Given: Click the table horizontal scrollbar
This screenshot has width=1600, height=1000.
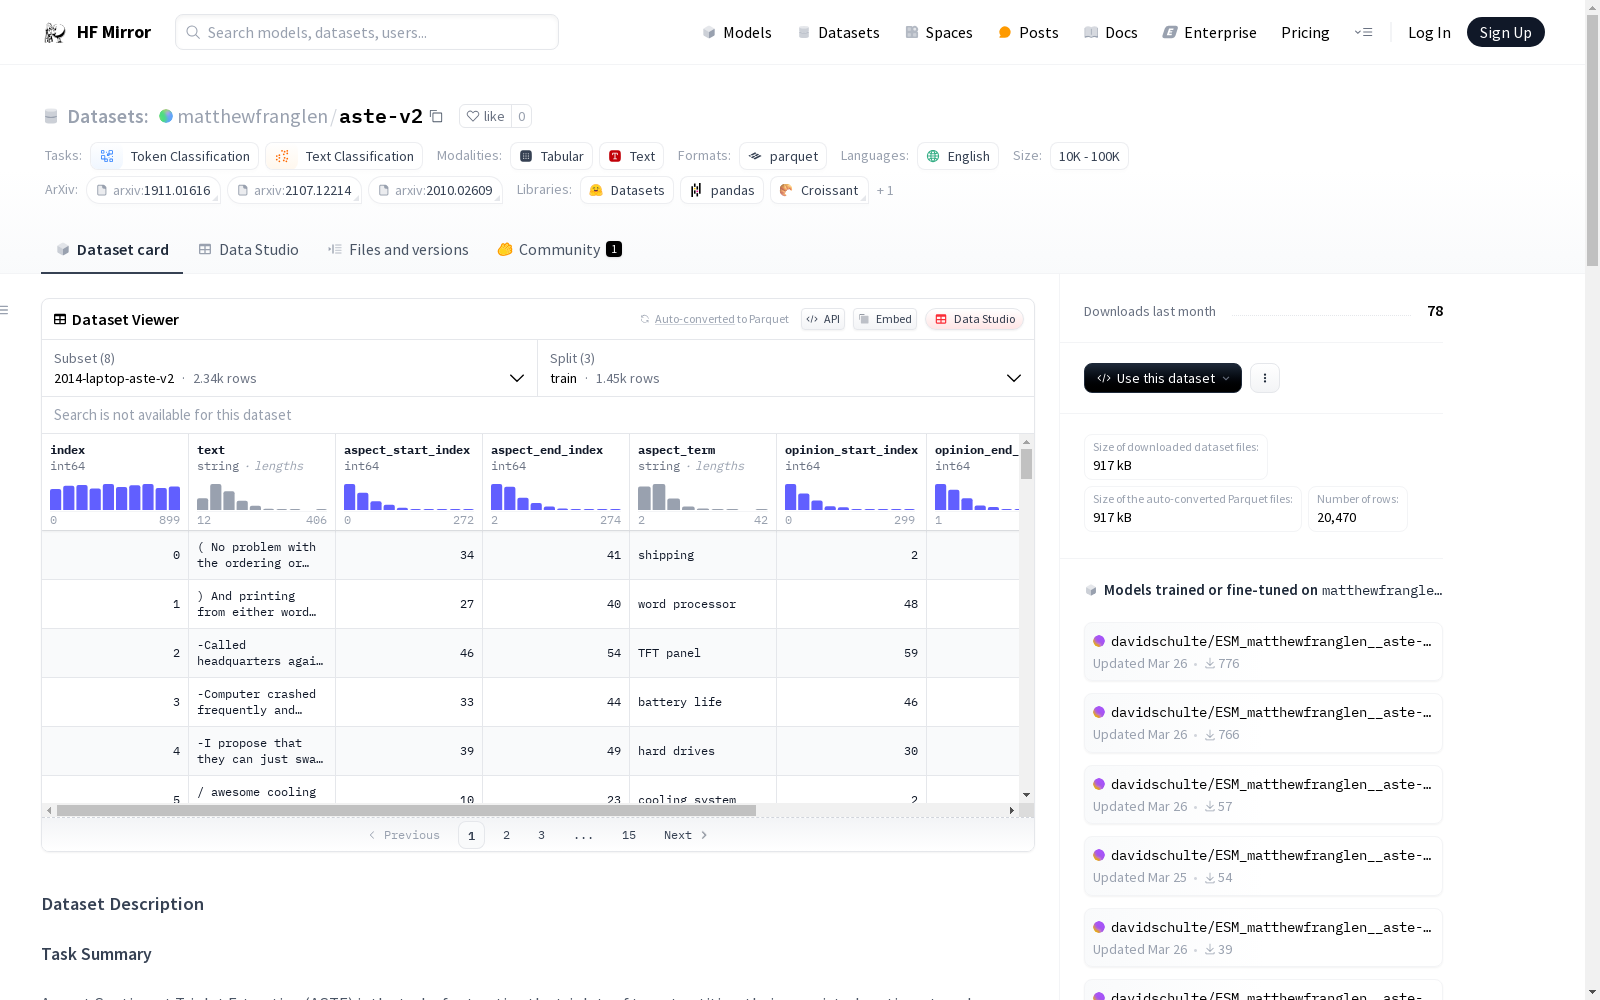Looking at the screenshot, I should coord(406,810).
